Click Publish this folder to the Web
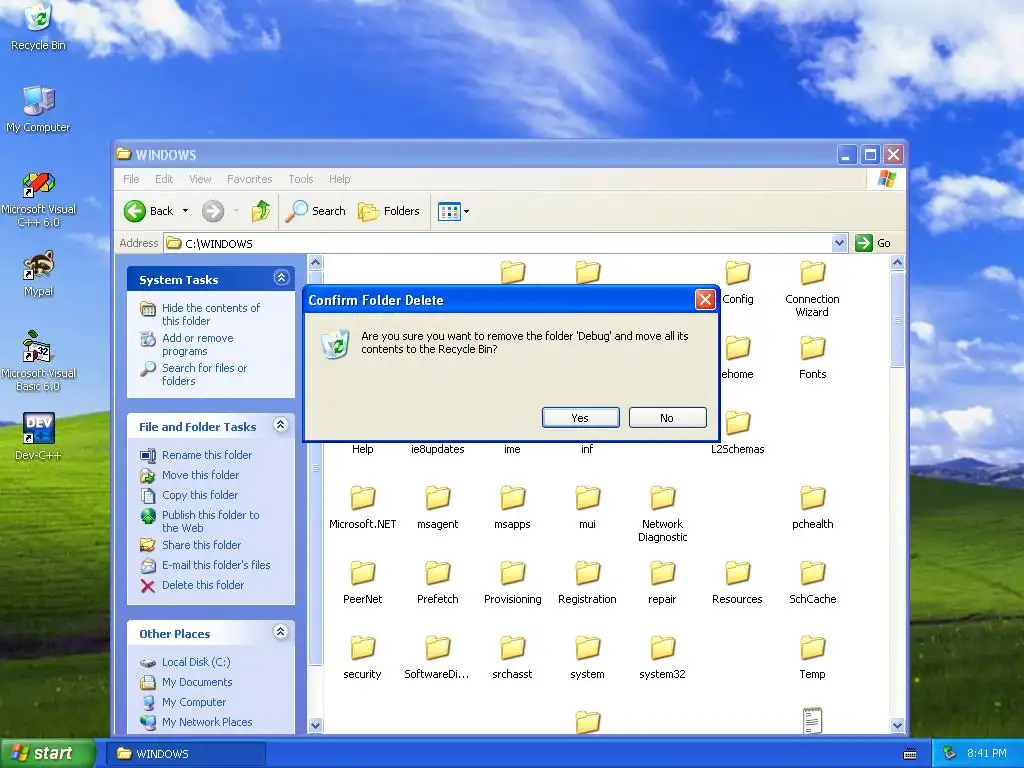 [x=210, y=521]
